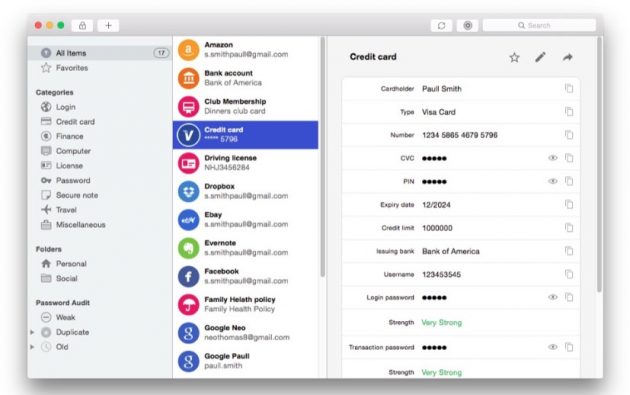
Task: Mark Credit card as favorite with star
Action: point(514,57)
